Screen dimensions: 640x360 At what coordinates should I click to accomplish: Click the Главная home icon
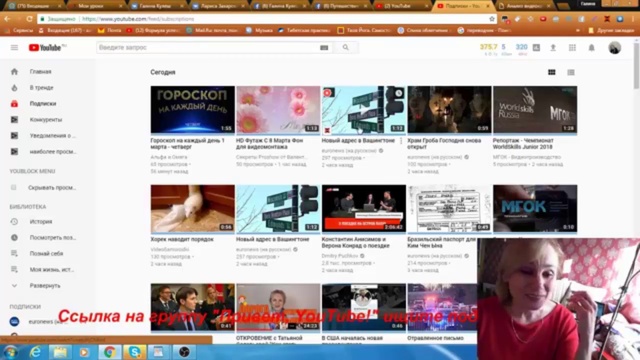(x=14, y=71)
